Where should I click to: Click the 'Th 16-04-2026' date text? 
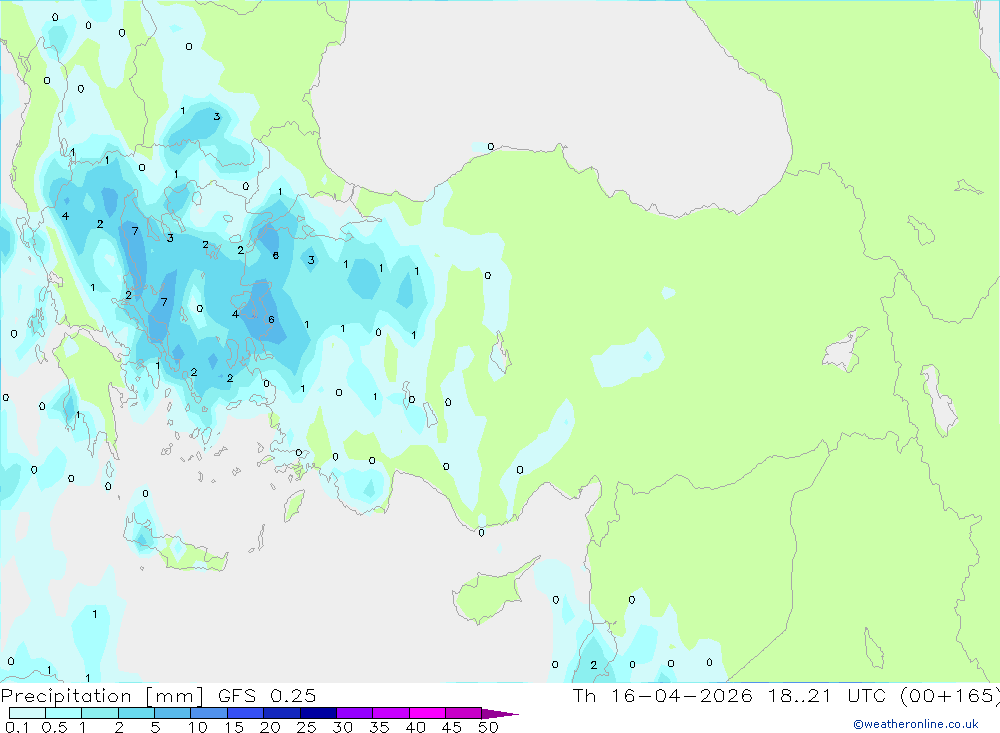click(x=662, y=696)
